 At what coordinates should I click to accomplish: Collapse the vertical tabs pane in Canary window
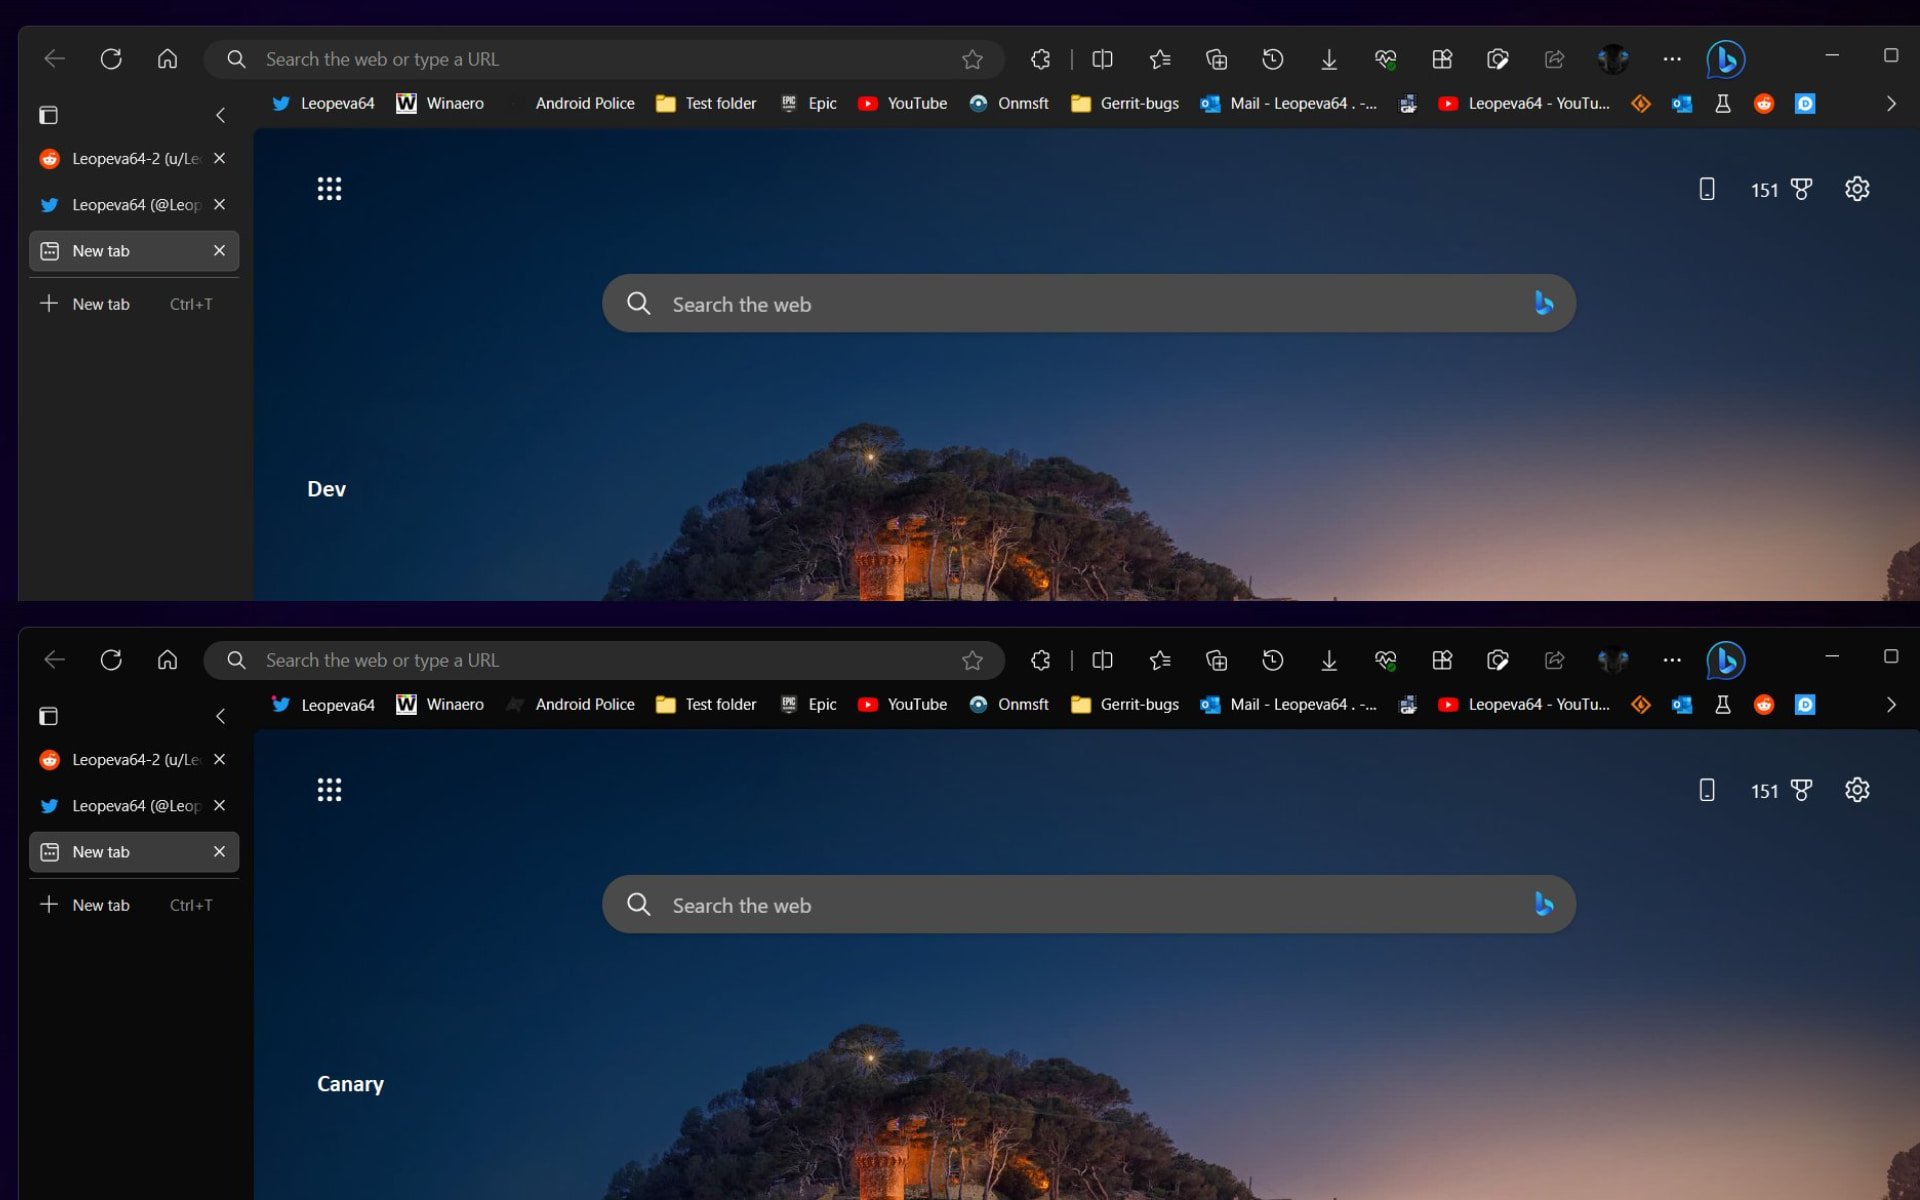pos(220,716)
